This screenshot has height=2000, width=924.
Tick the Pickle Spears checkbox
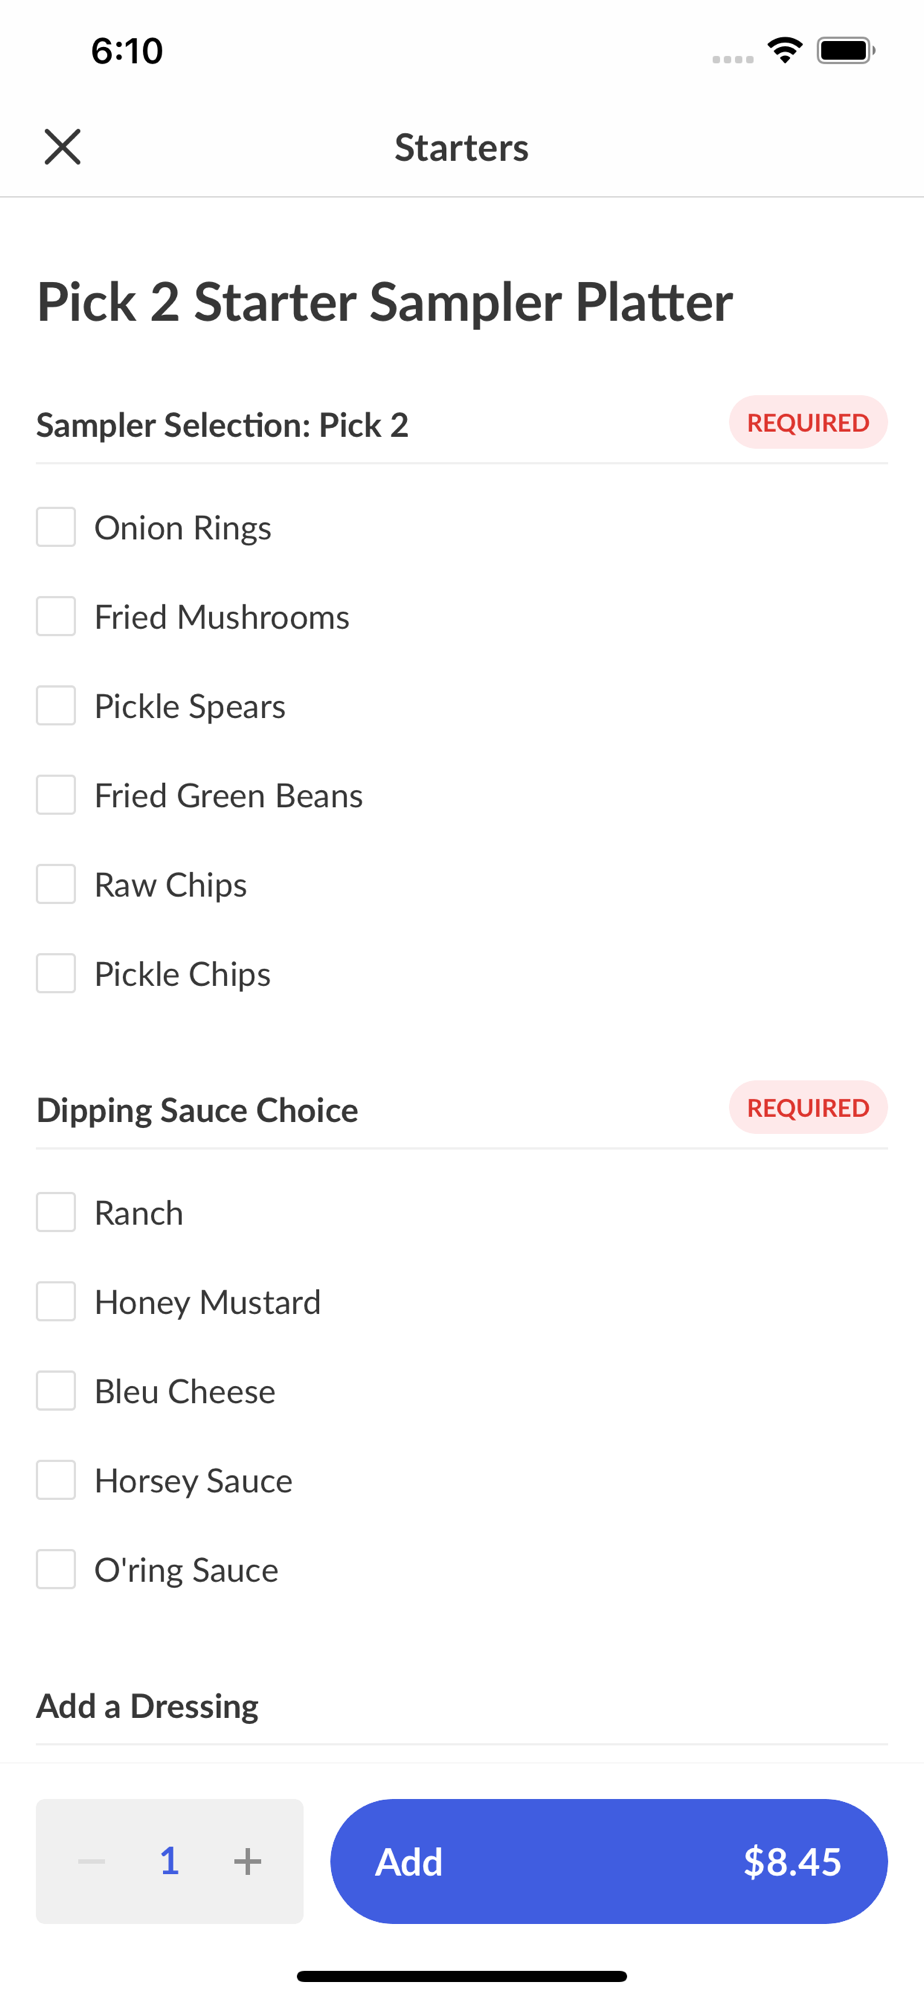click(x=56, y=706)
